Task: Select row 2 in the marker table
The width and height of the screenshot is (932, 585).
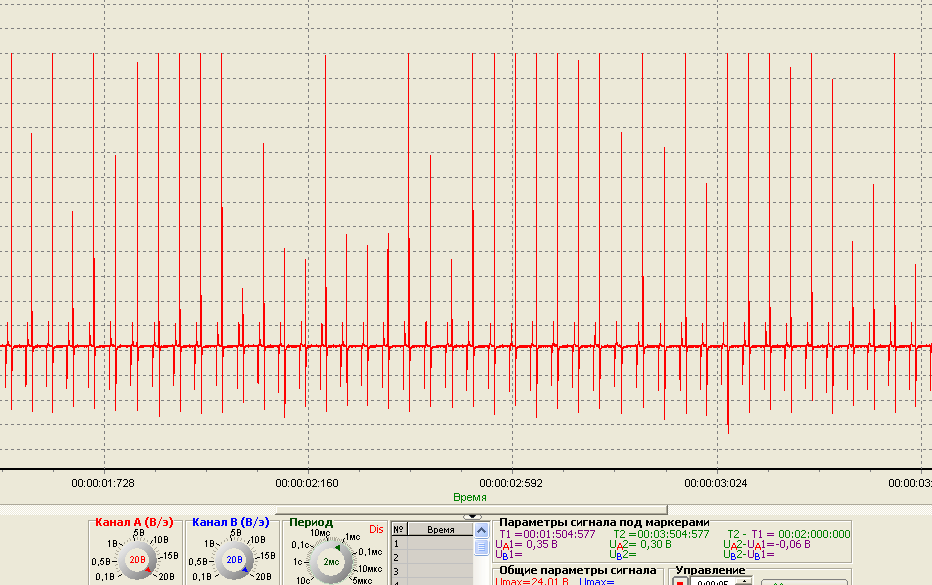Action: tap(432, 558)
